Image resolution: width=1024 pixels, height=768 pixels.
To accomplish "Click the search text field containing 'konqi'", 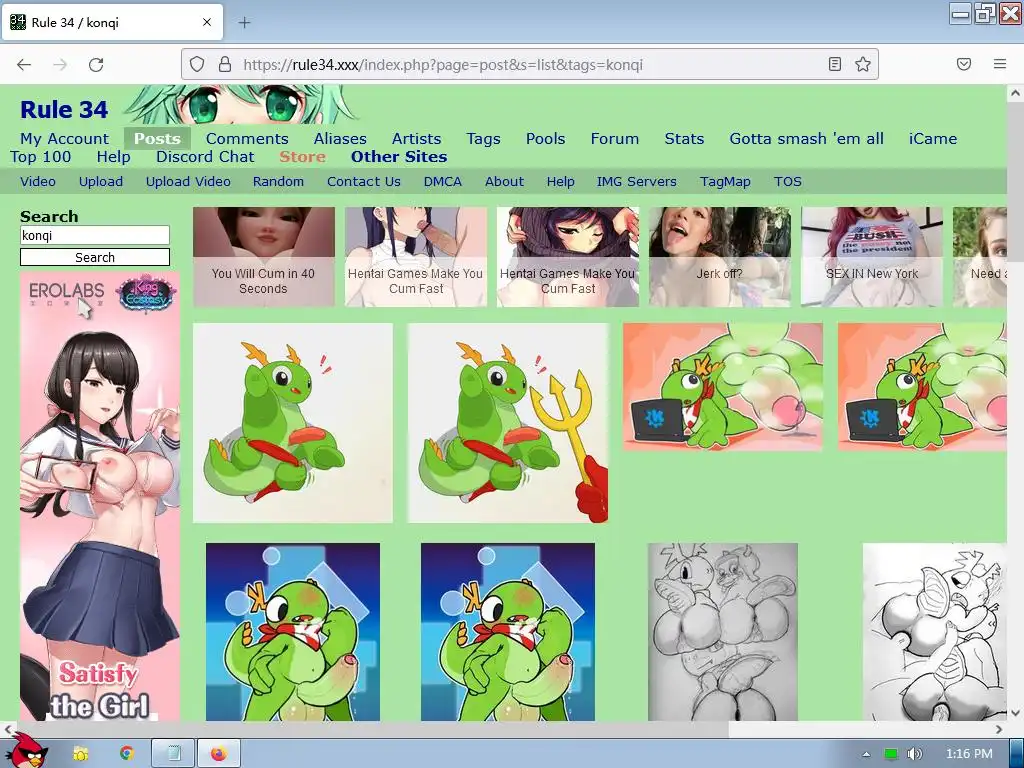I will coord(95,235).
